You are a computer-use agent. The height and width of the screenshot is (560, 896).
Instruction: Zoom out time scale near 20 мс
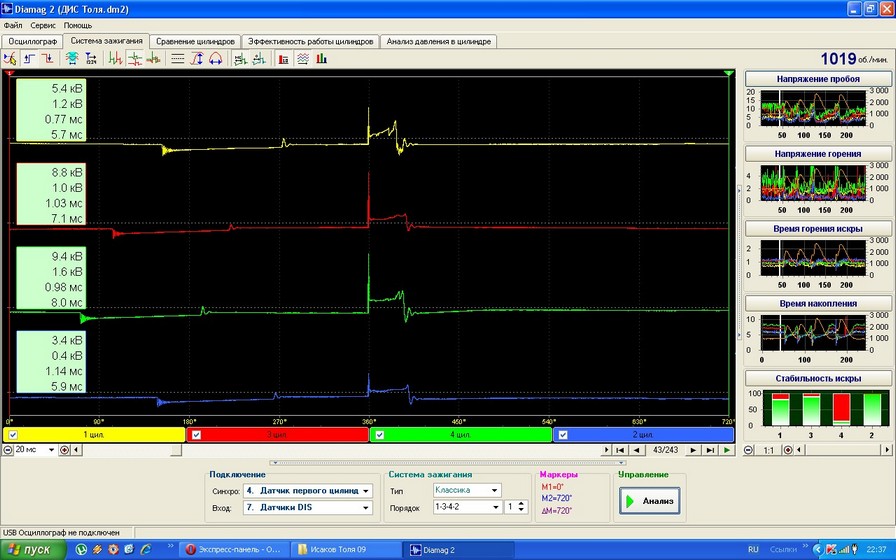click(x=8, y=450)
